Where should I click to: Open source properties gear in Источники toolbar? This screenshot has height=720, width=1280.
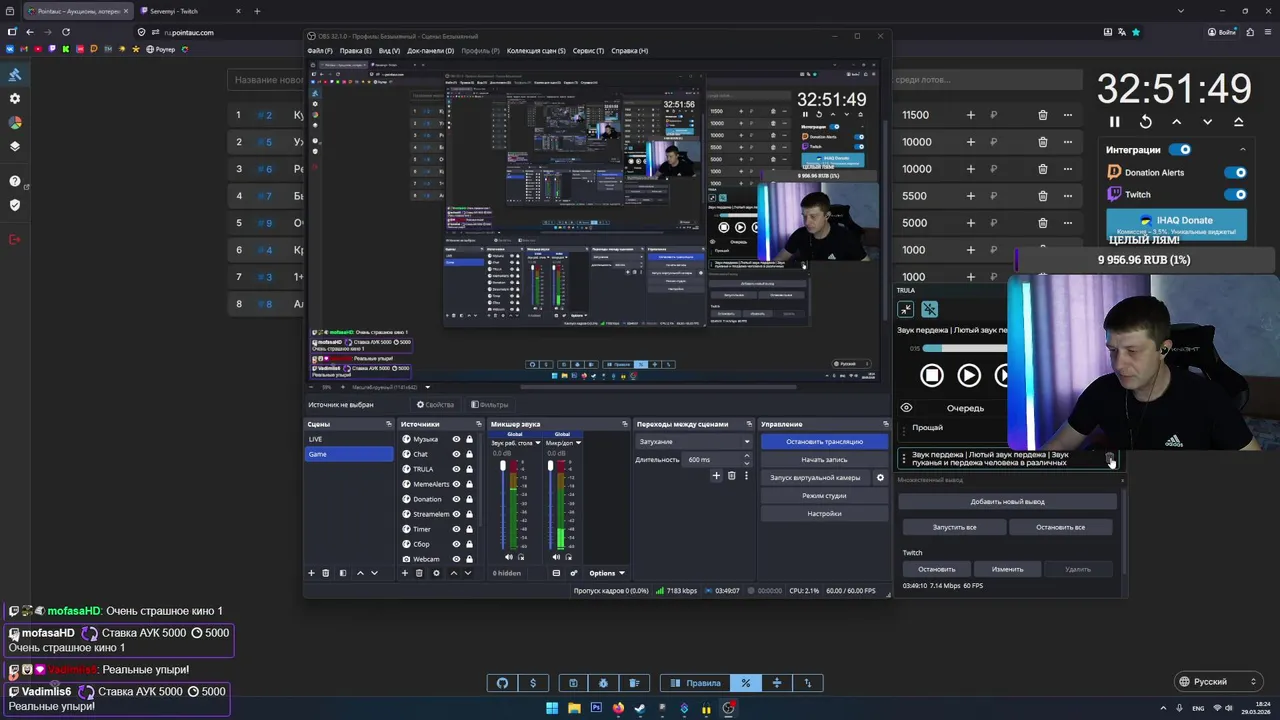pyautogui.click(x=436, y=573)
